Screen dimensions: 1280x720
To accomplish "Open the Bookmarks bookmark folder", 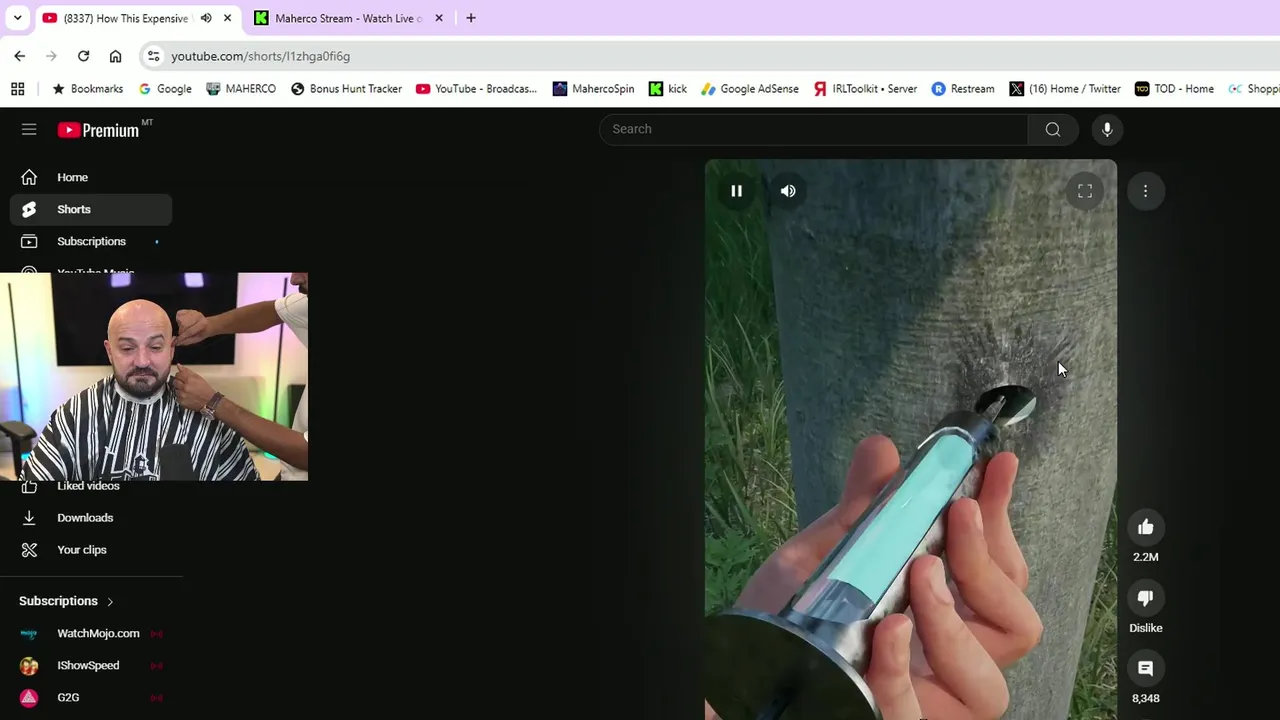I will pos(88,89).
